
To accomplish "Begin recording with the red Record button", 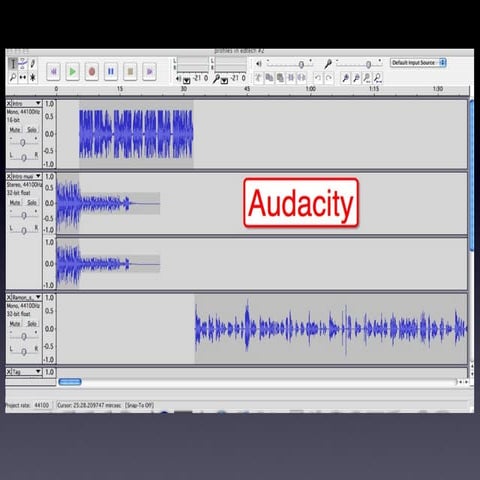I will click(92, 71).
